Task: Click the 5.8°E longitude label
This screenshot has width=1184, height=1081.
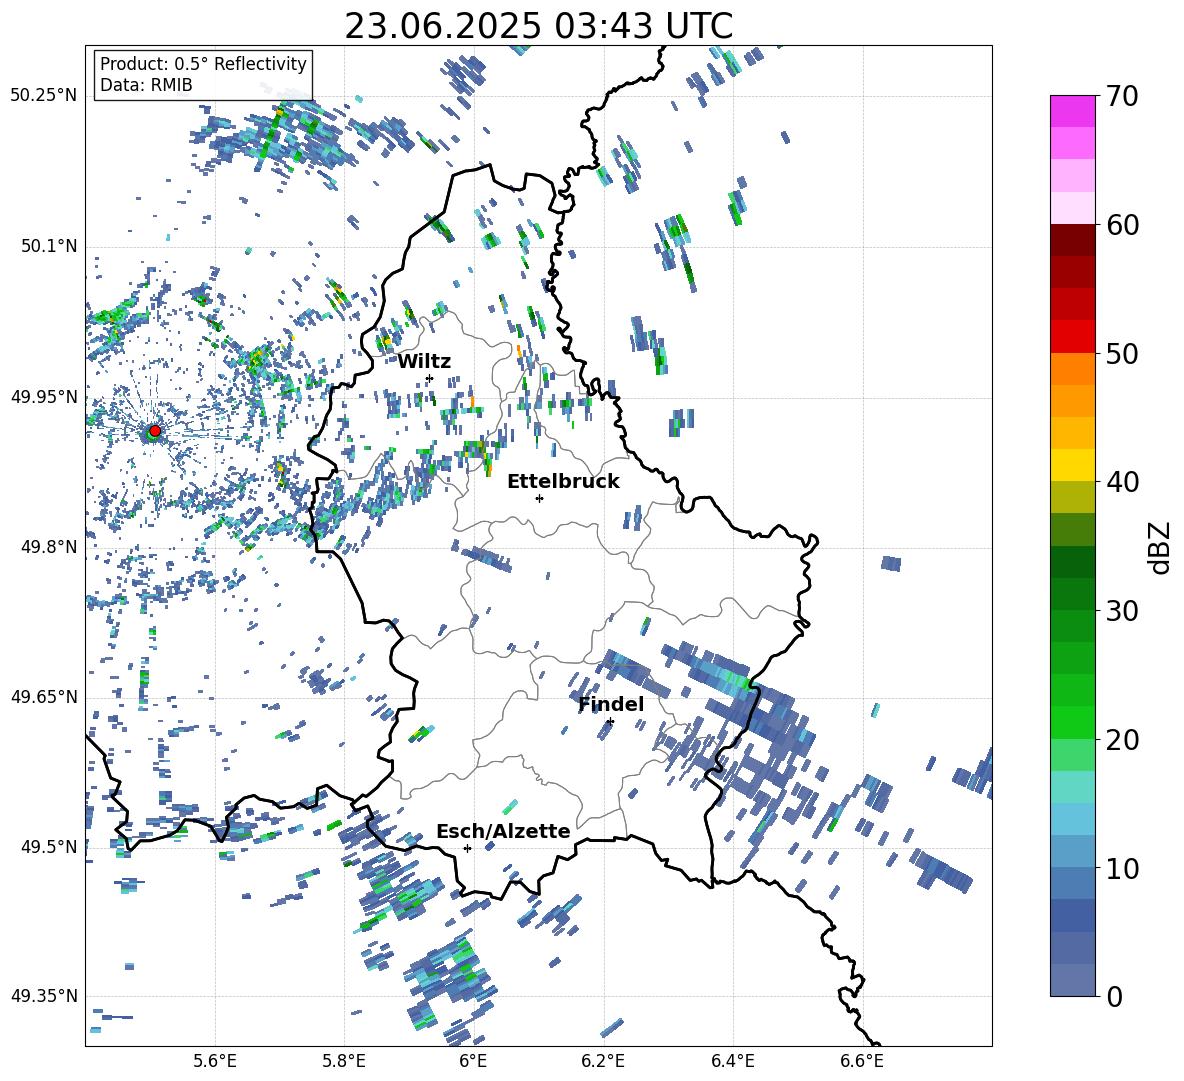Action: click(344, 1061)
